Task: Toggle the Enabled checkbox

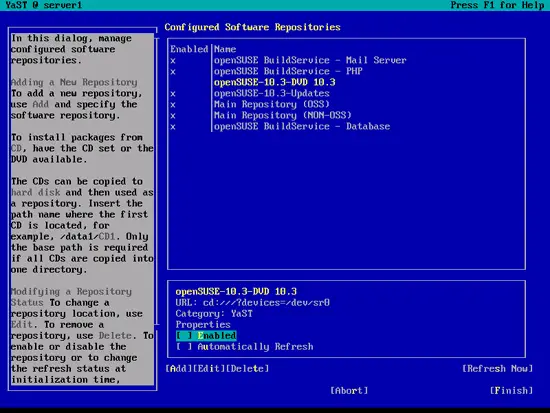Action: 206,336
